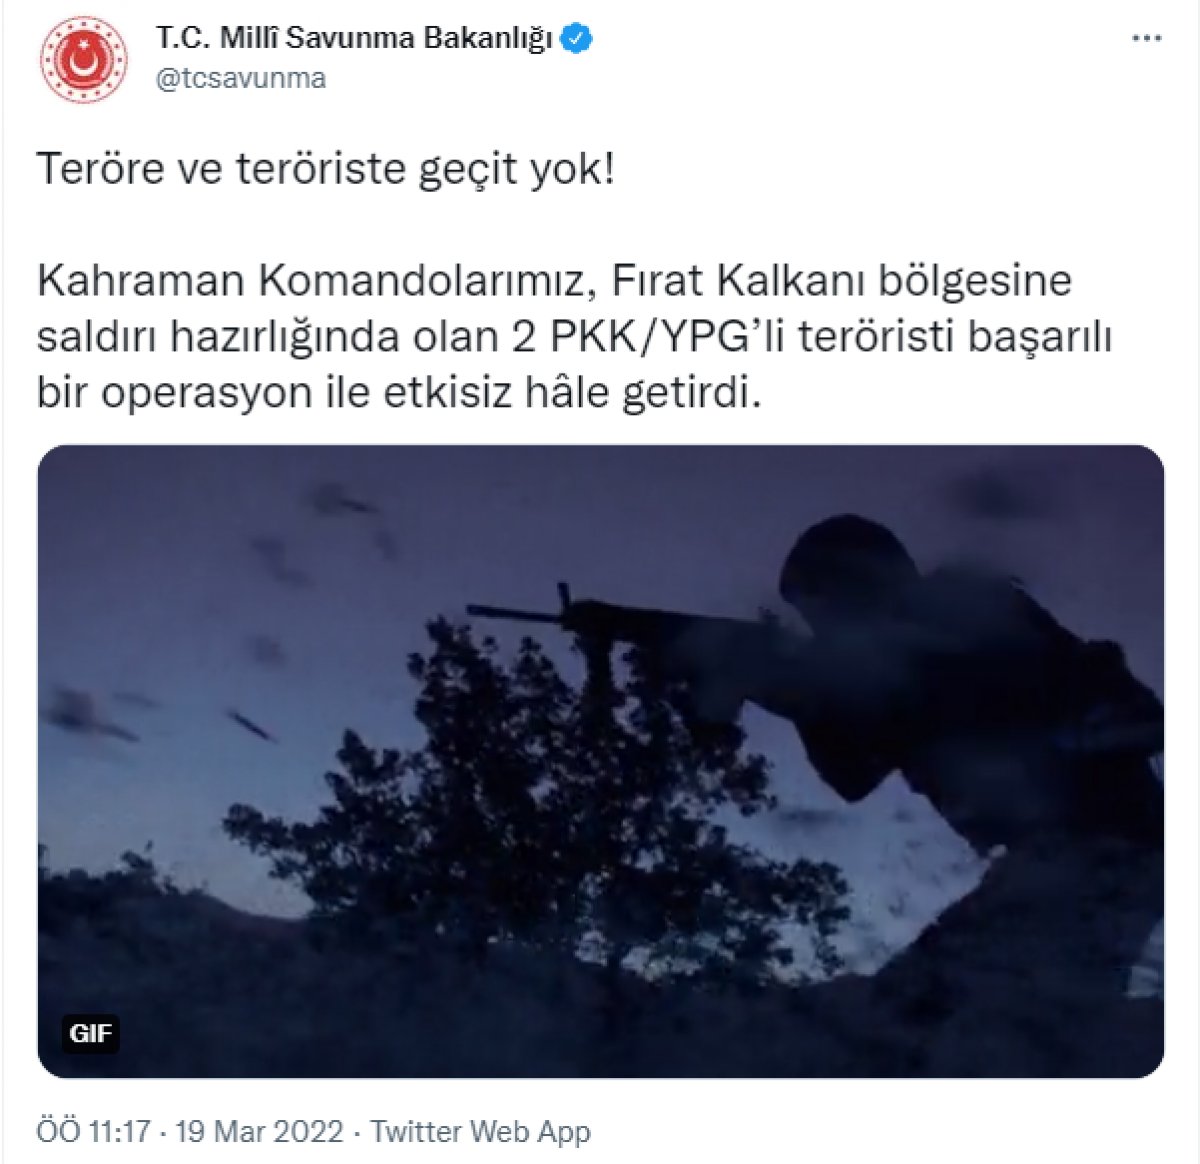Click the rifle barrel in the GIF
The image size is (1200, 1164).
pyautogui.click(x=520, y=610)
